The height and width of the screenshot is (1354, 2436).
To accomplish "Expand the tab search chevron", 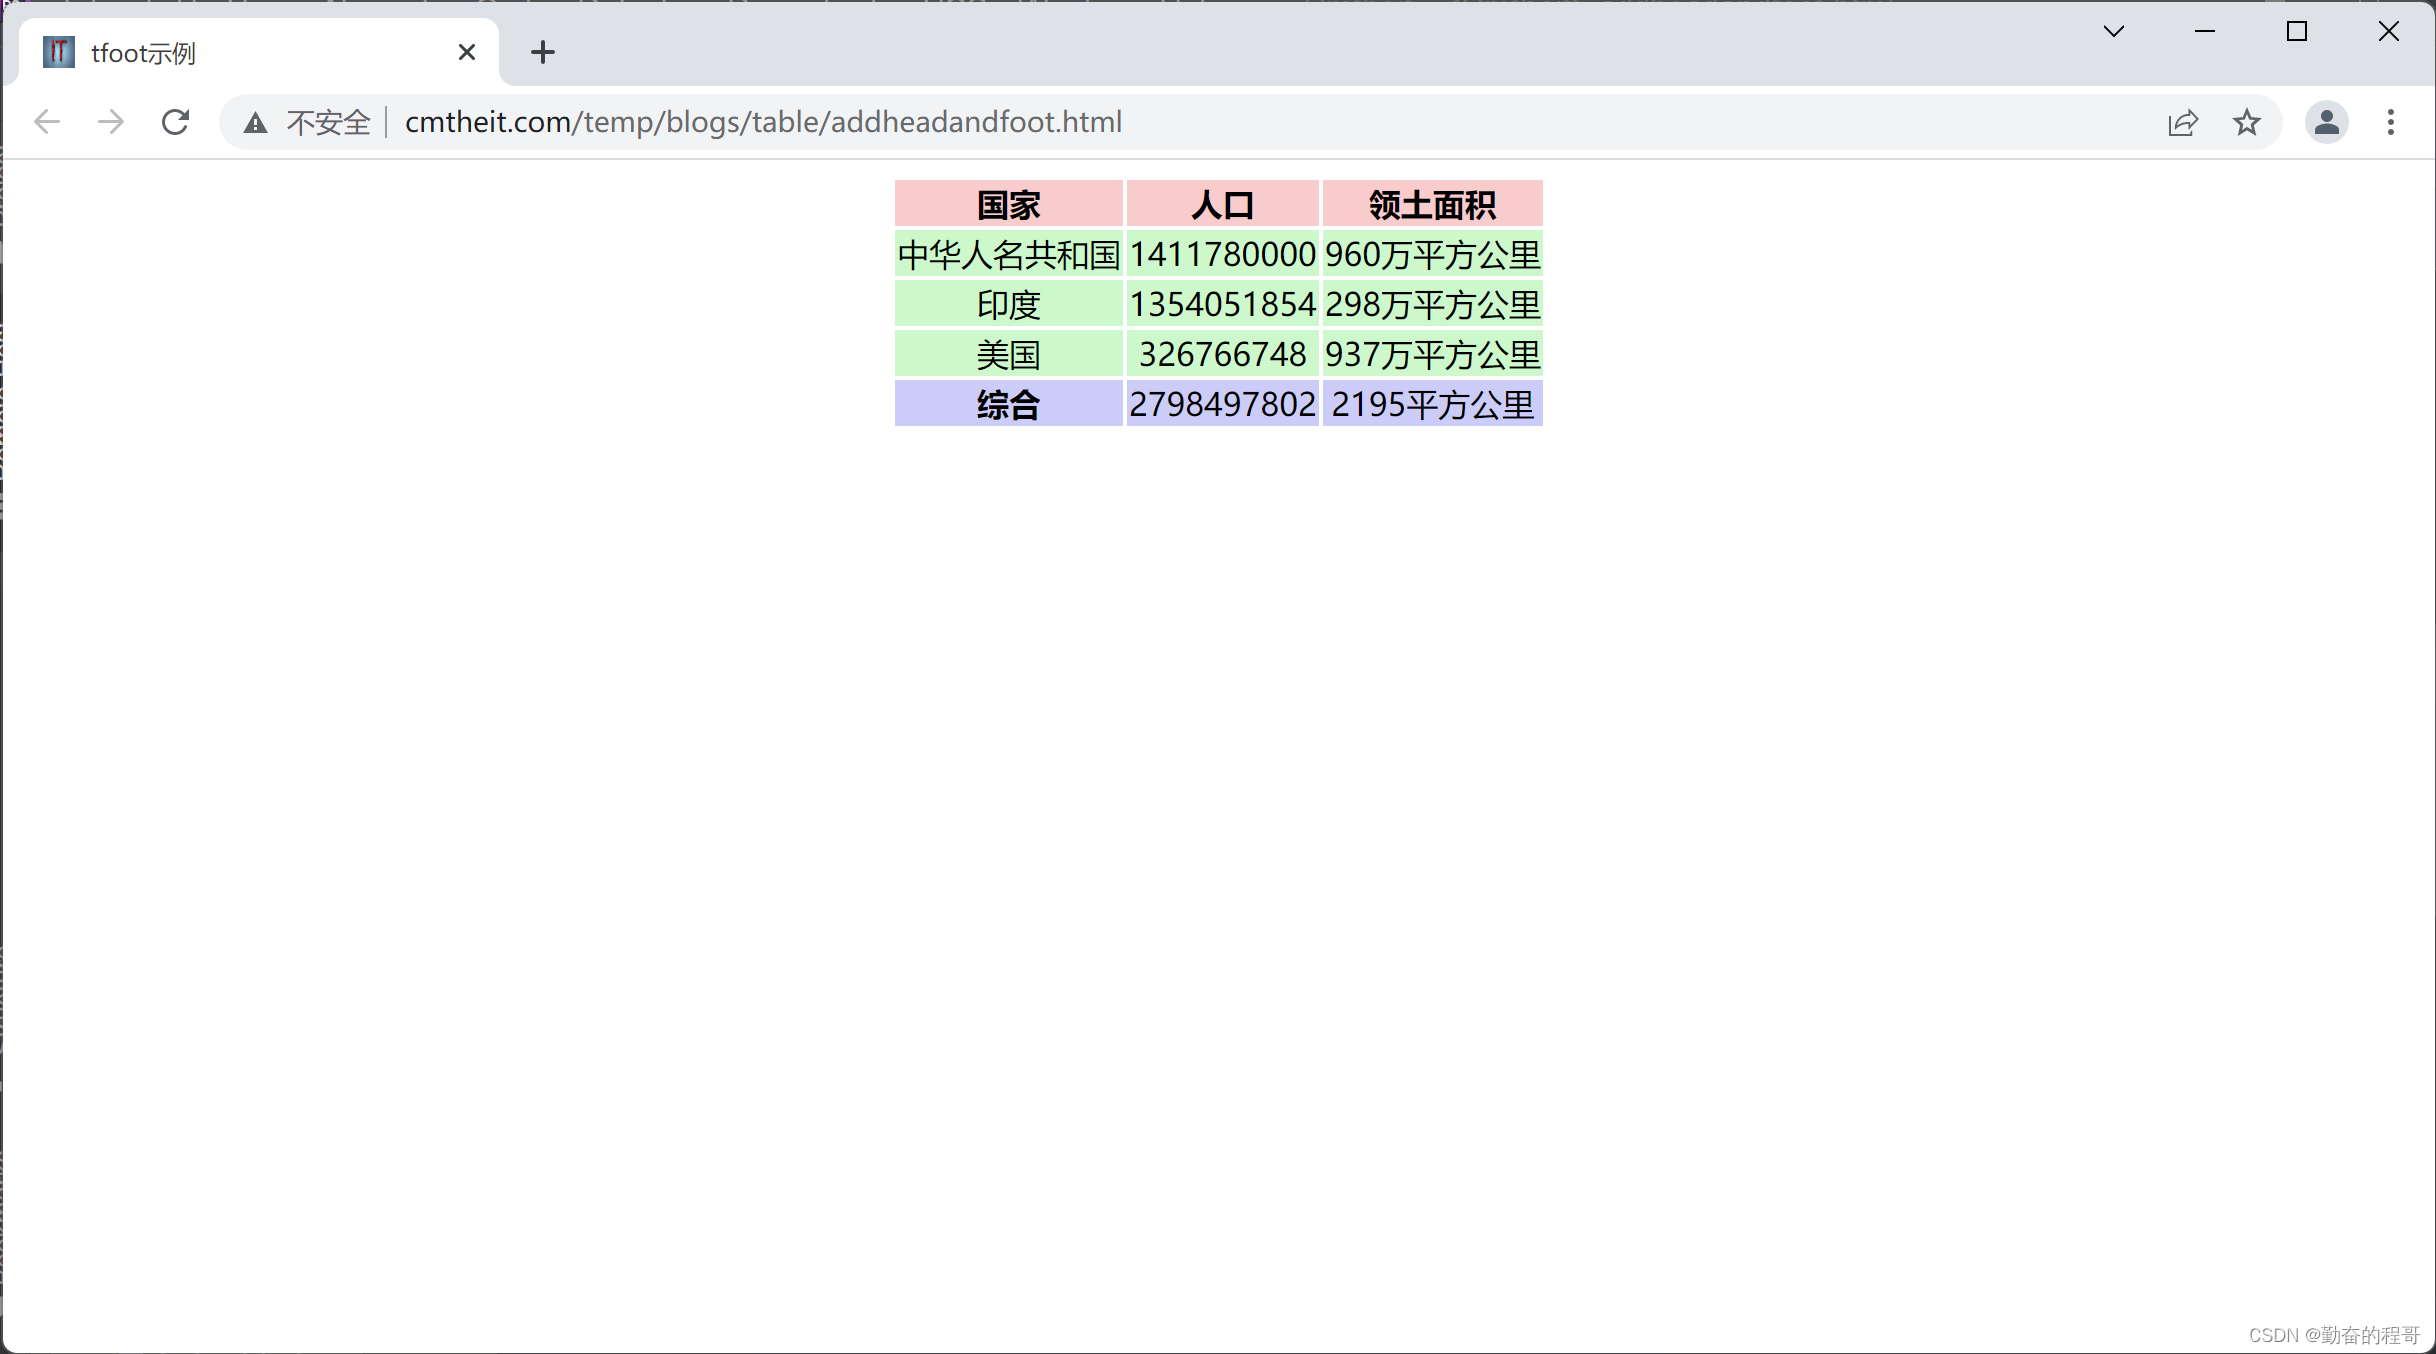I will (2114, 31).
